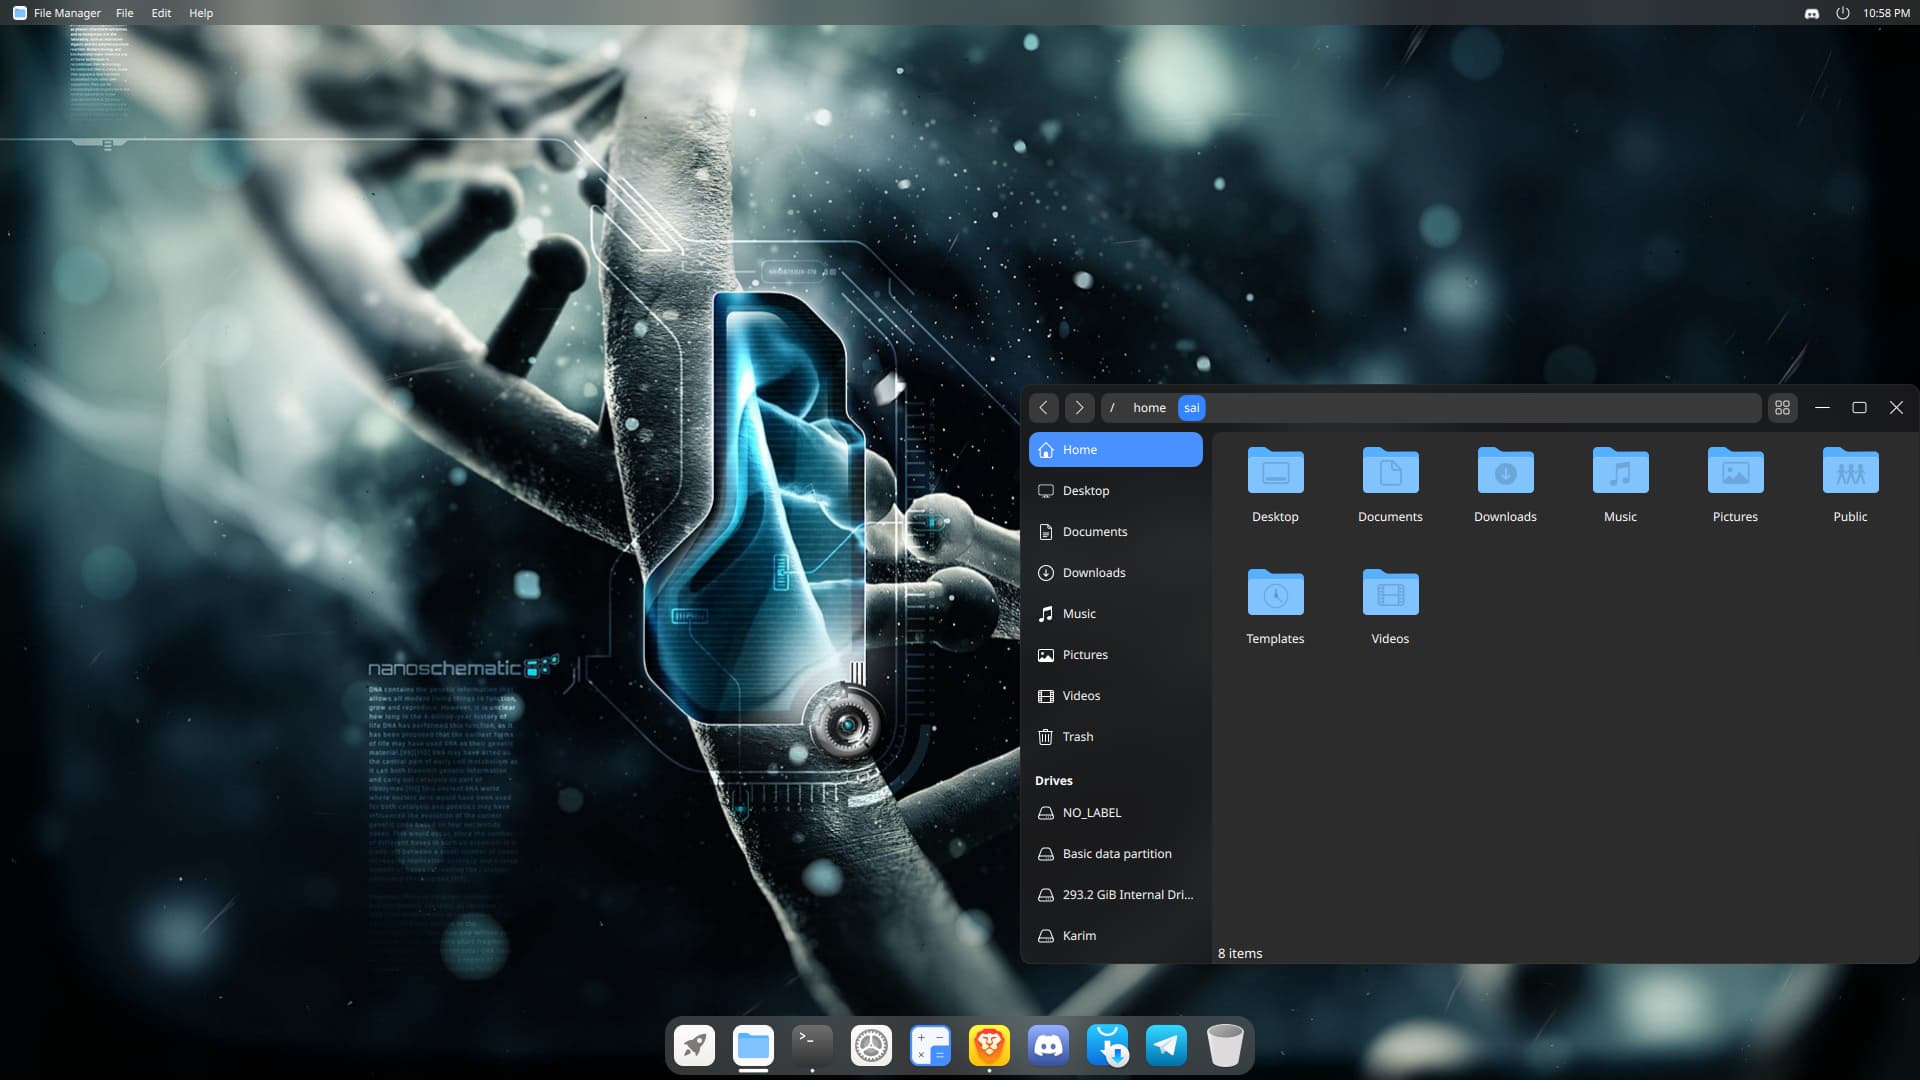Launch Brave browser from the dock
This screenshot has height=1080, width=1920.
(989, 1046)
